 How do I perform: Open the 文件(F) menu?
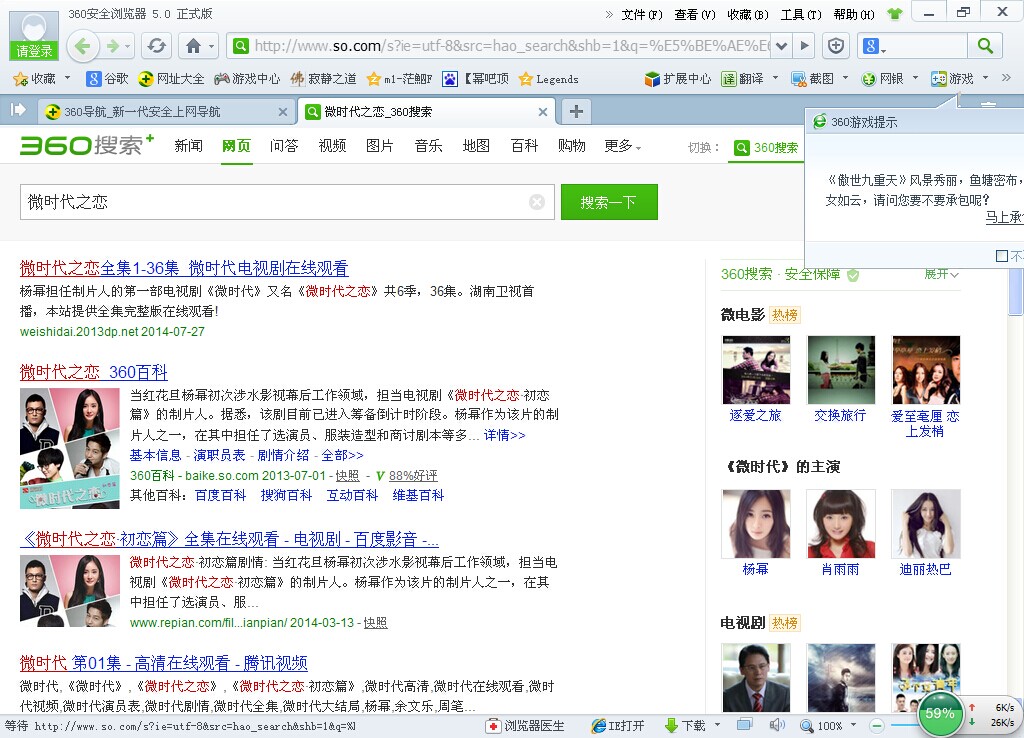tap(642, 14)
